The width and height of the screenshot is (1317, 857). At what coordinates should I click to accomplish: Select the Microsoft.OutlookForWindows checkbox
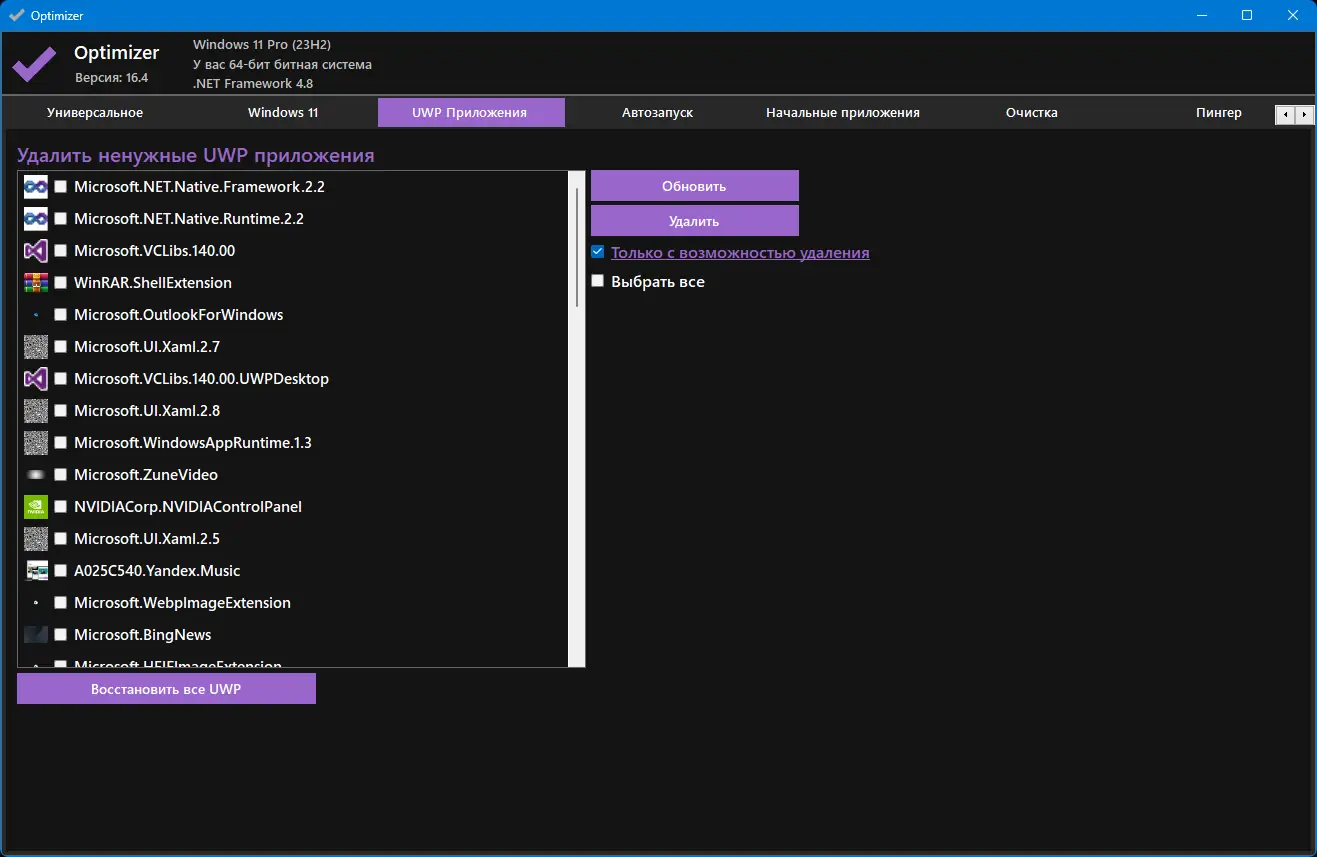click(61, 315)
